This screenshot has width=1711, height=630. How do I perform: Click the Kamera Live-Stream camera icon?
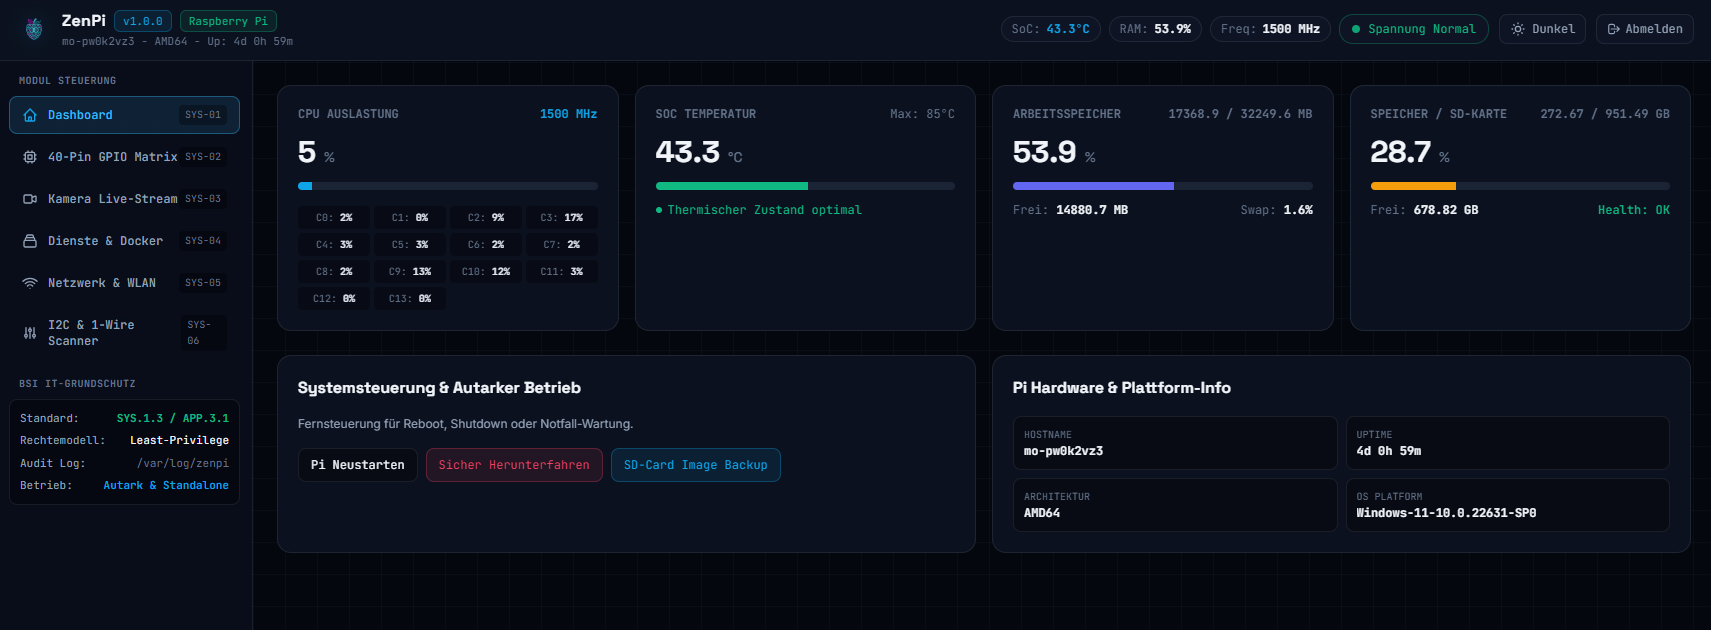30,199
